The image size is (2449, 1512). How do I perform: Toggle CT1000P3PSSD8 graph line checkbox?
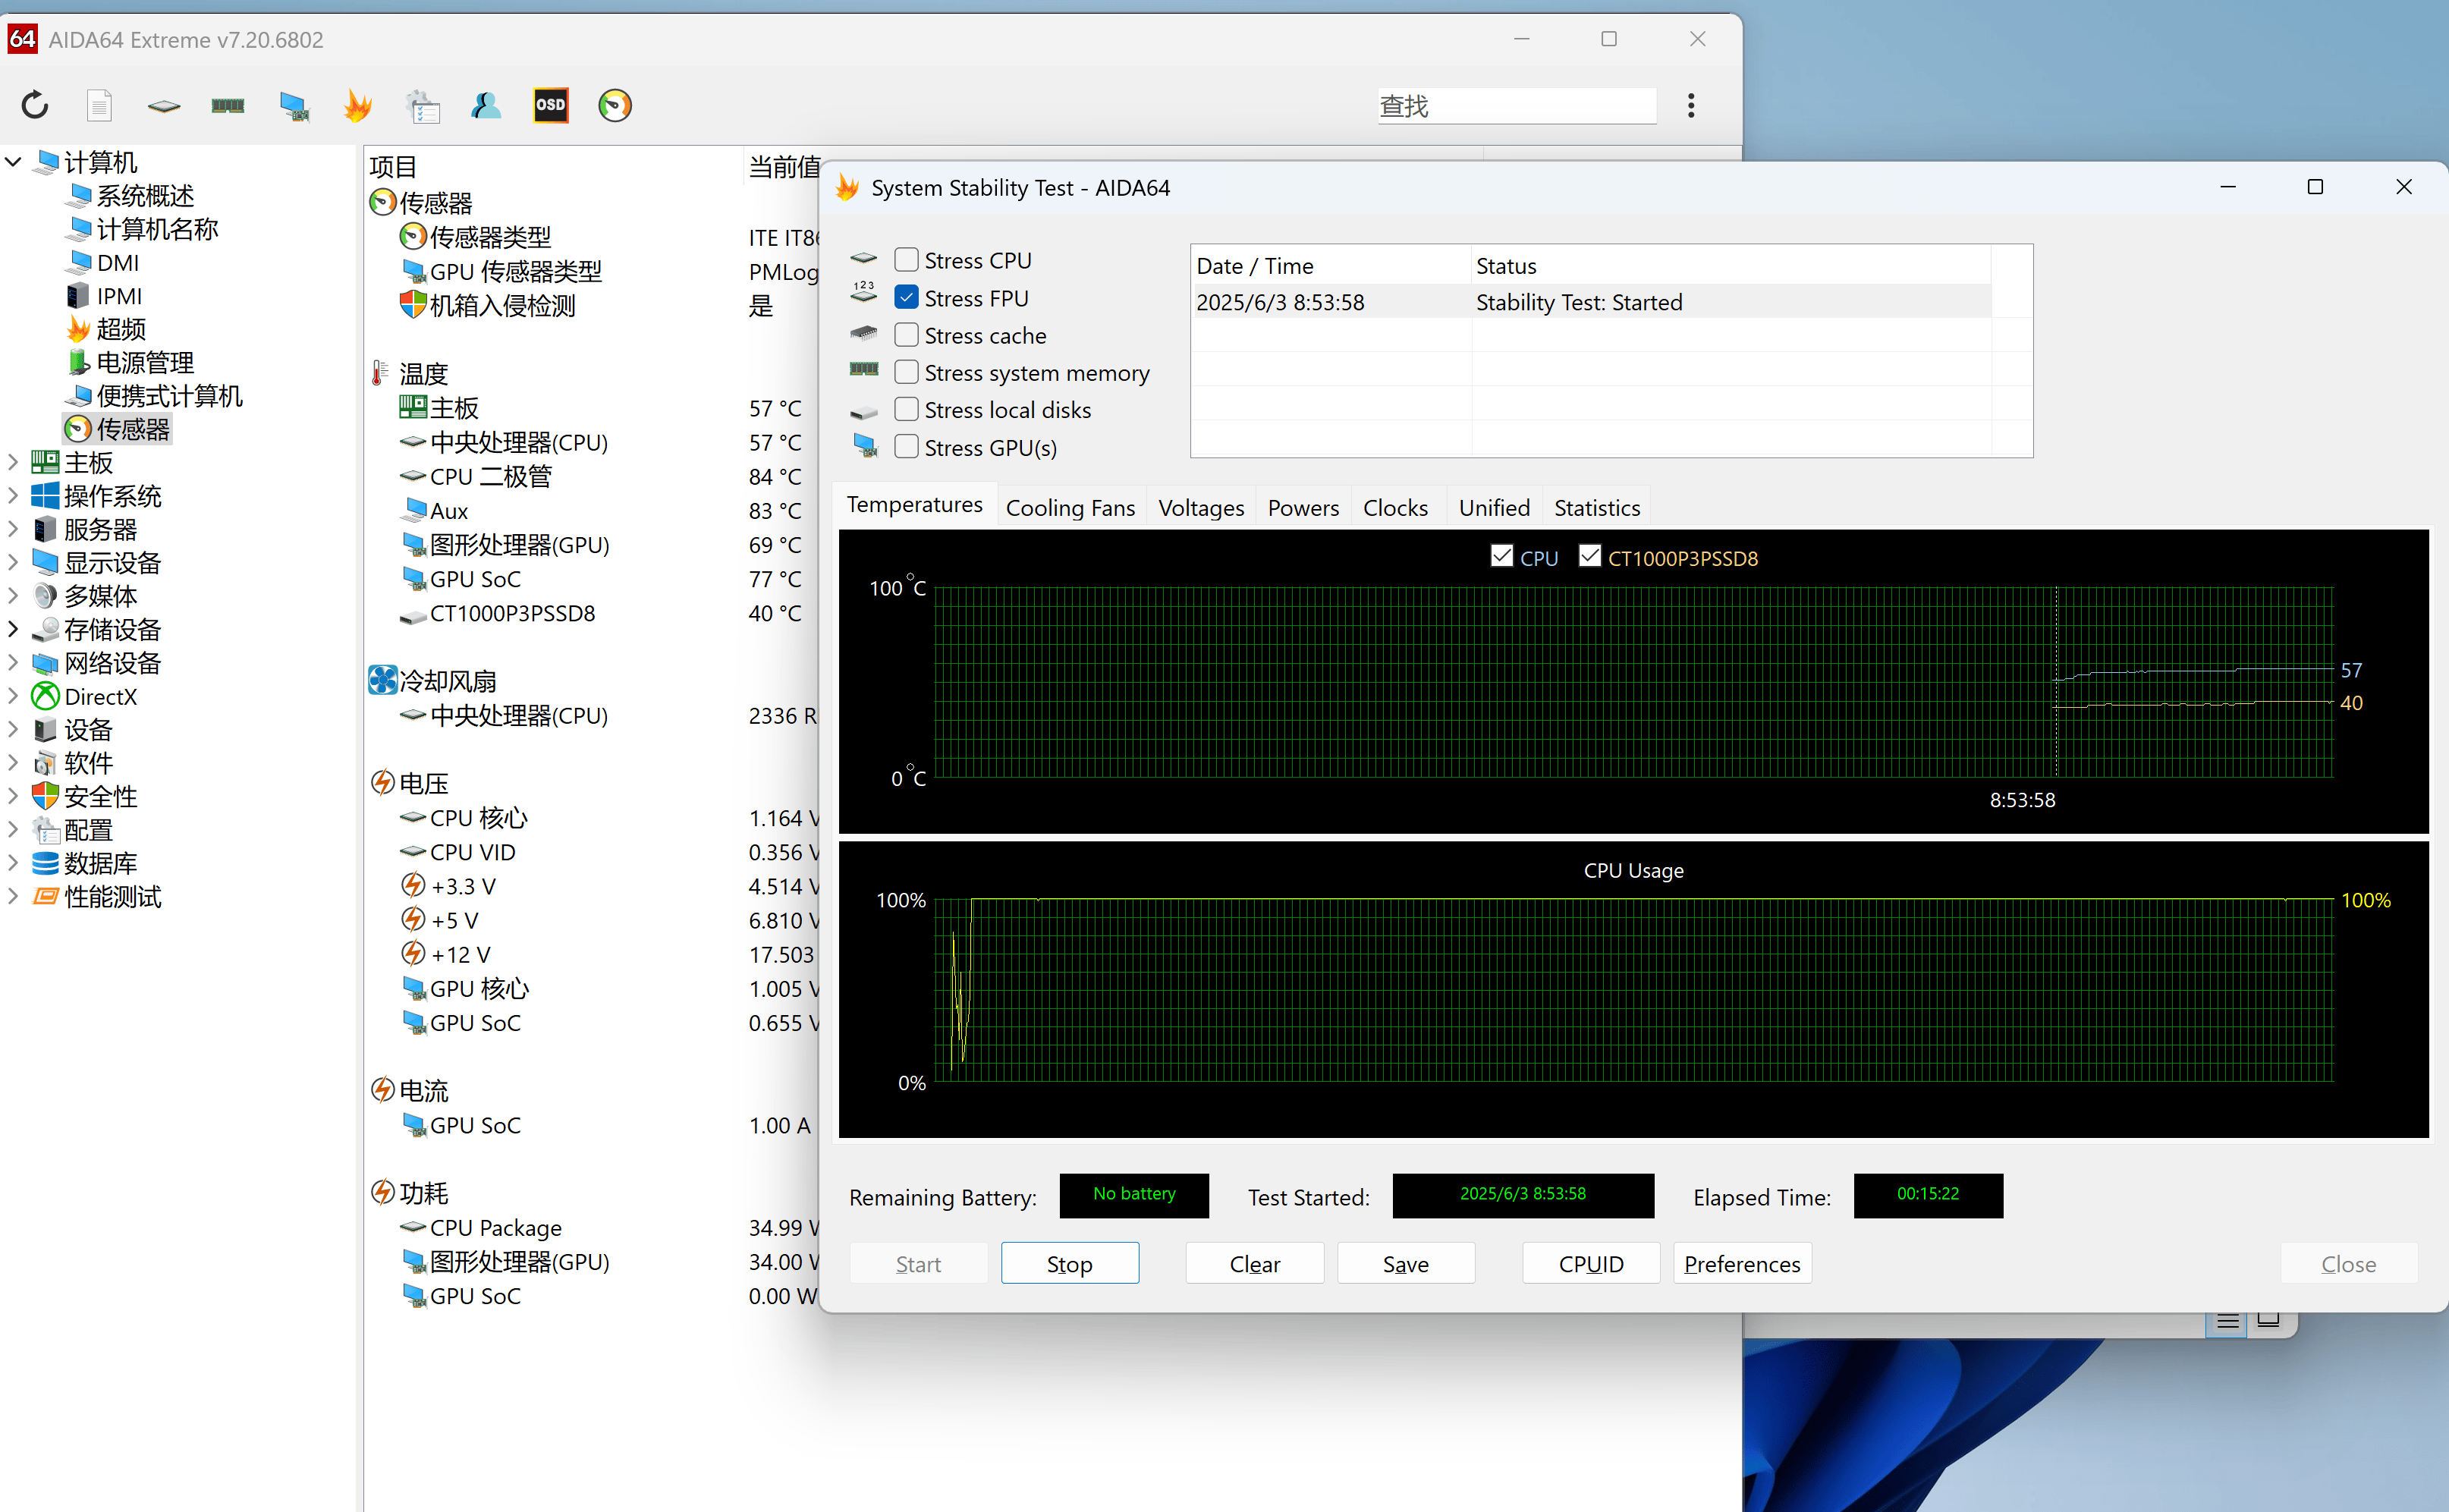pyautogui.click(x=1589, y=556)
